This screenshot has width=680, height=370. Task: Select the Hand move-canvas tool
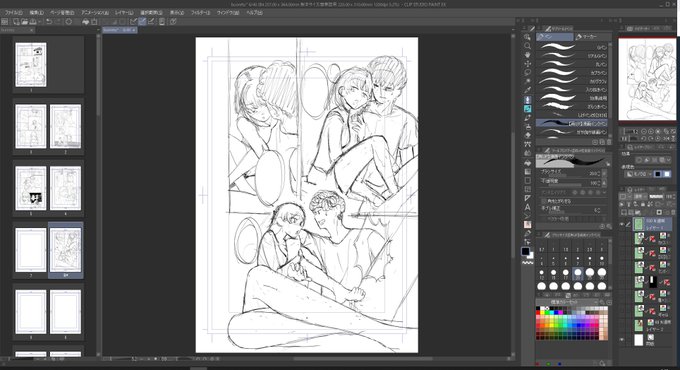(x=527, y=55)
